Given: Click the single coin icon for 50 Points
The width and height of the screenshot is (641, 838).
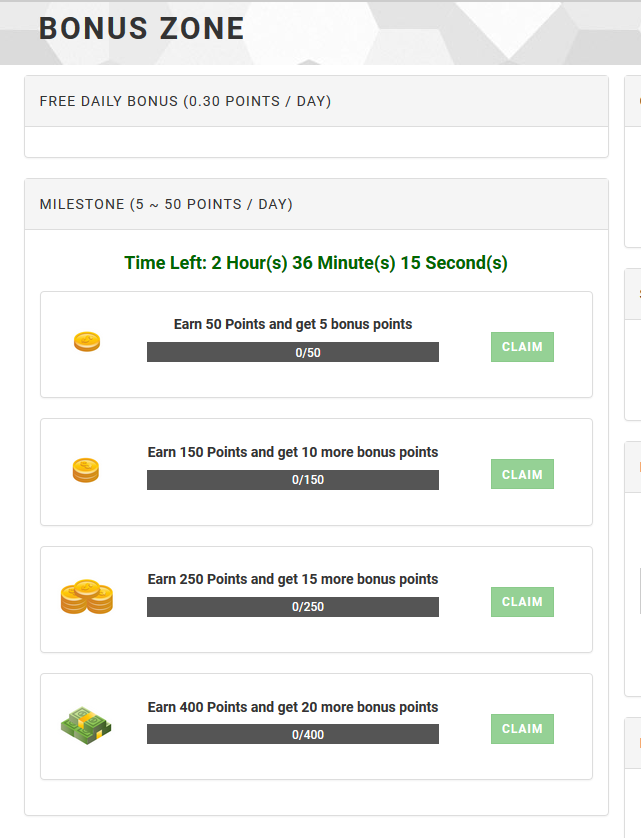Looking at the screenshot, I should 87,342.
